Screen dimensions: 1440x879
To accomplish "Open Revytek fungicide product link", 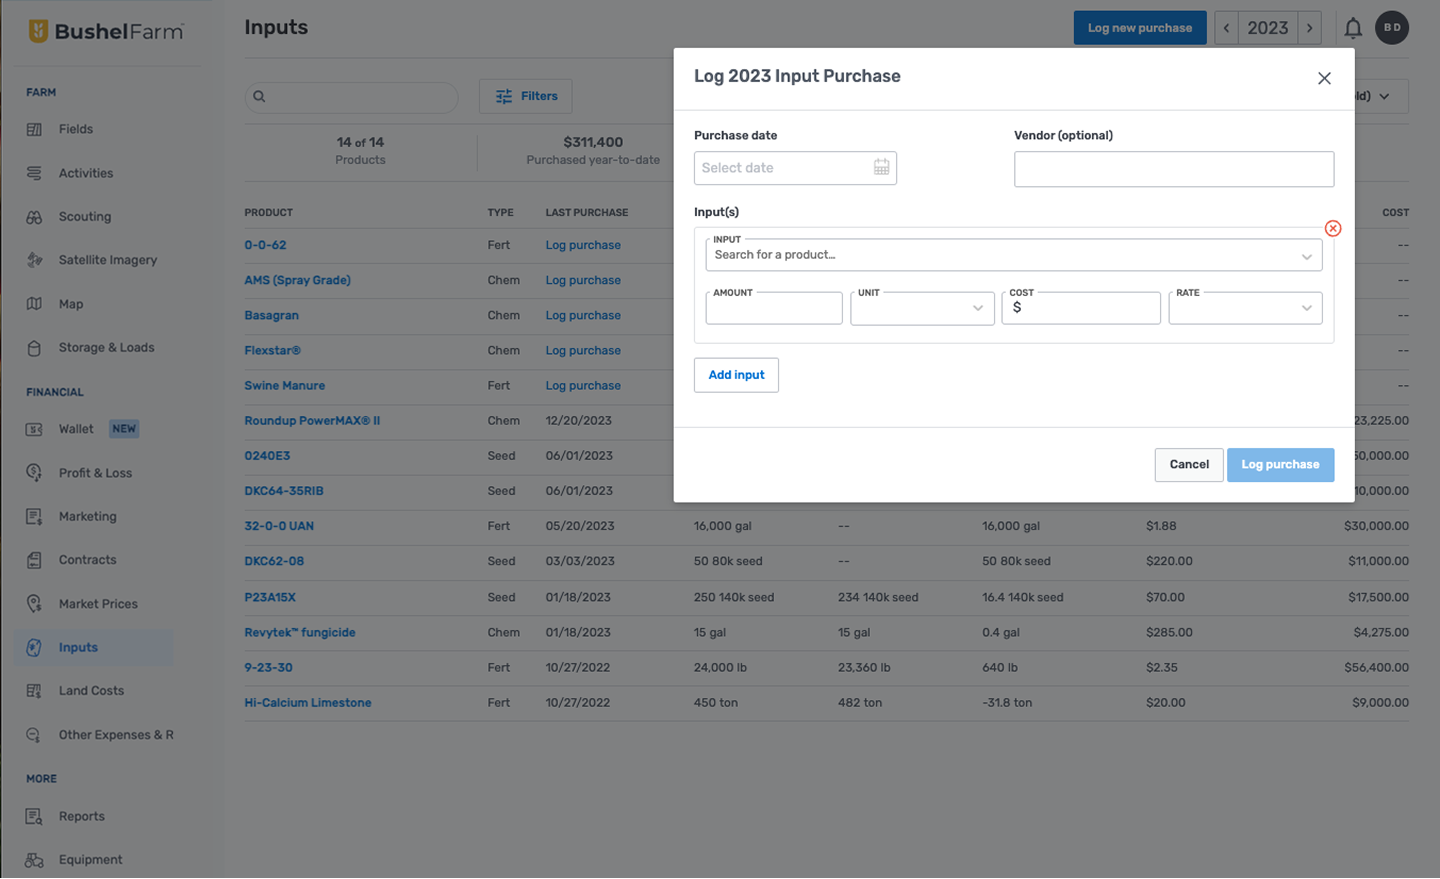I will click(300, 633).
